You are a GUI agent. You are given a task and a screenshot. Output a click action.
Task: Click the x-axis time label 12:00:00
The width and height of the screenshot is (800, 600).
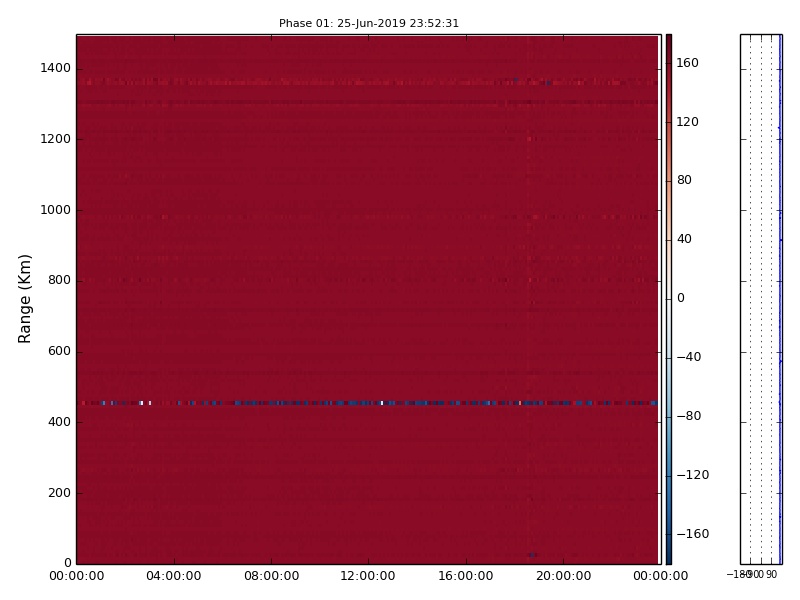(368, 576)
